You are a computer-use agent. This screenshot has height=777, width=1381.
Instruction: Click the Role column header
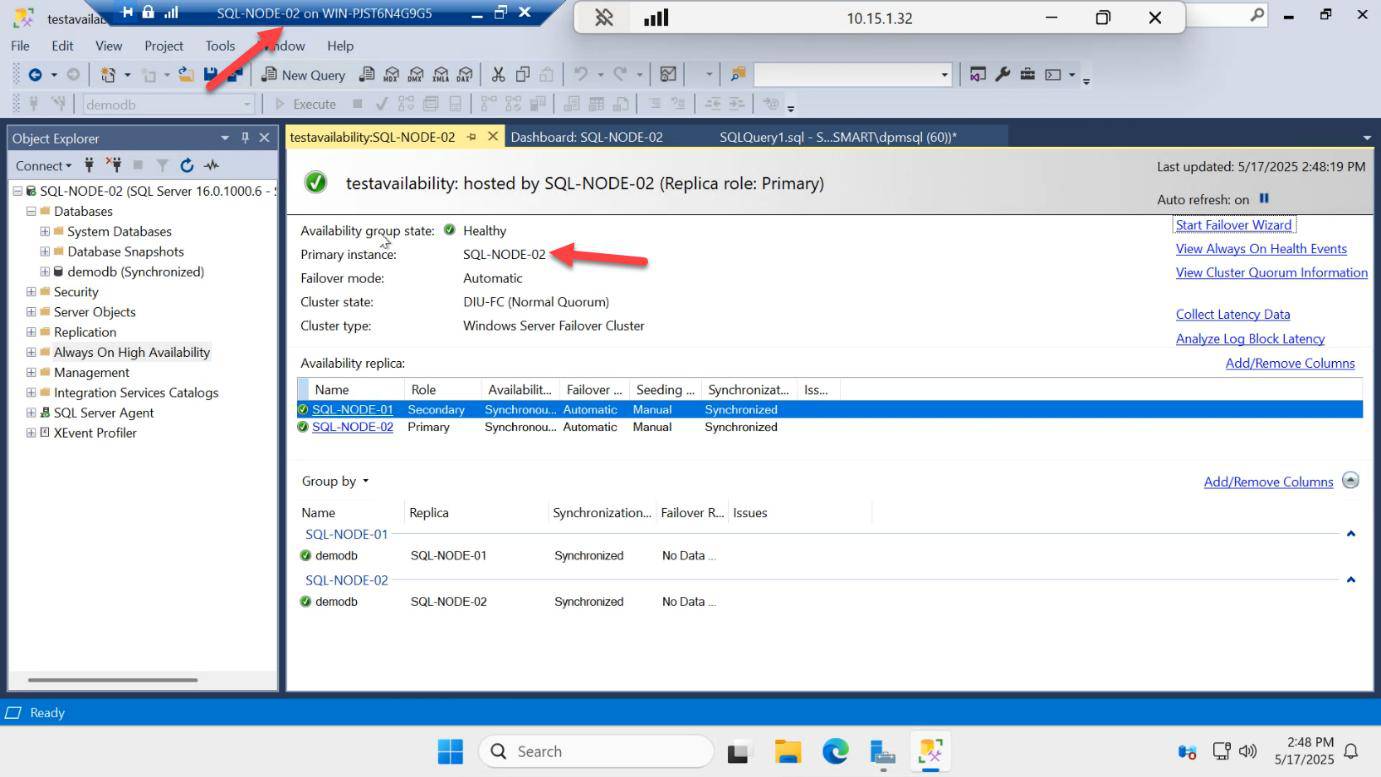tap(443, 390)
